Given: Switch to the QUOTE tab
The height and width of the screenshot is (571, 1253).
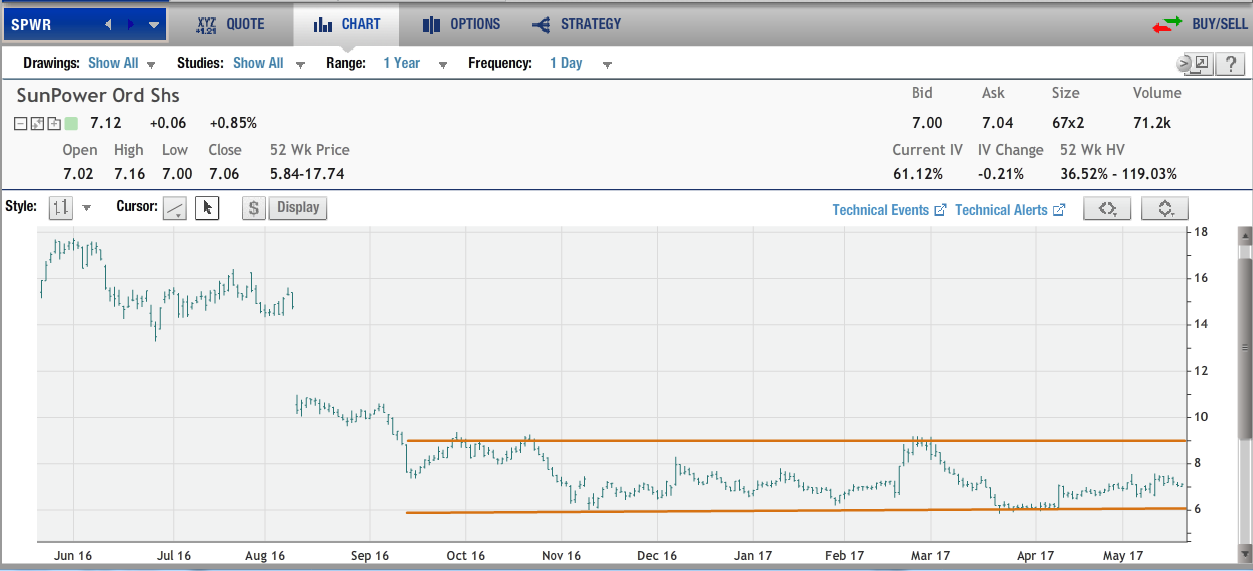Looking at the screenshot, I should tap(231, 24).
